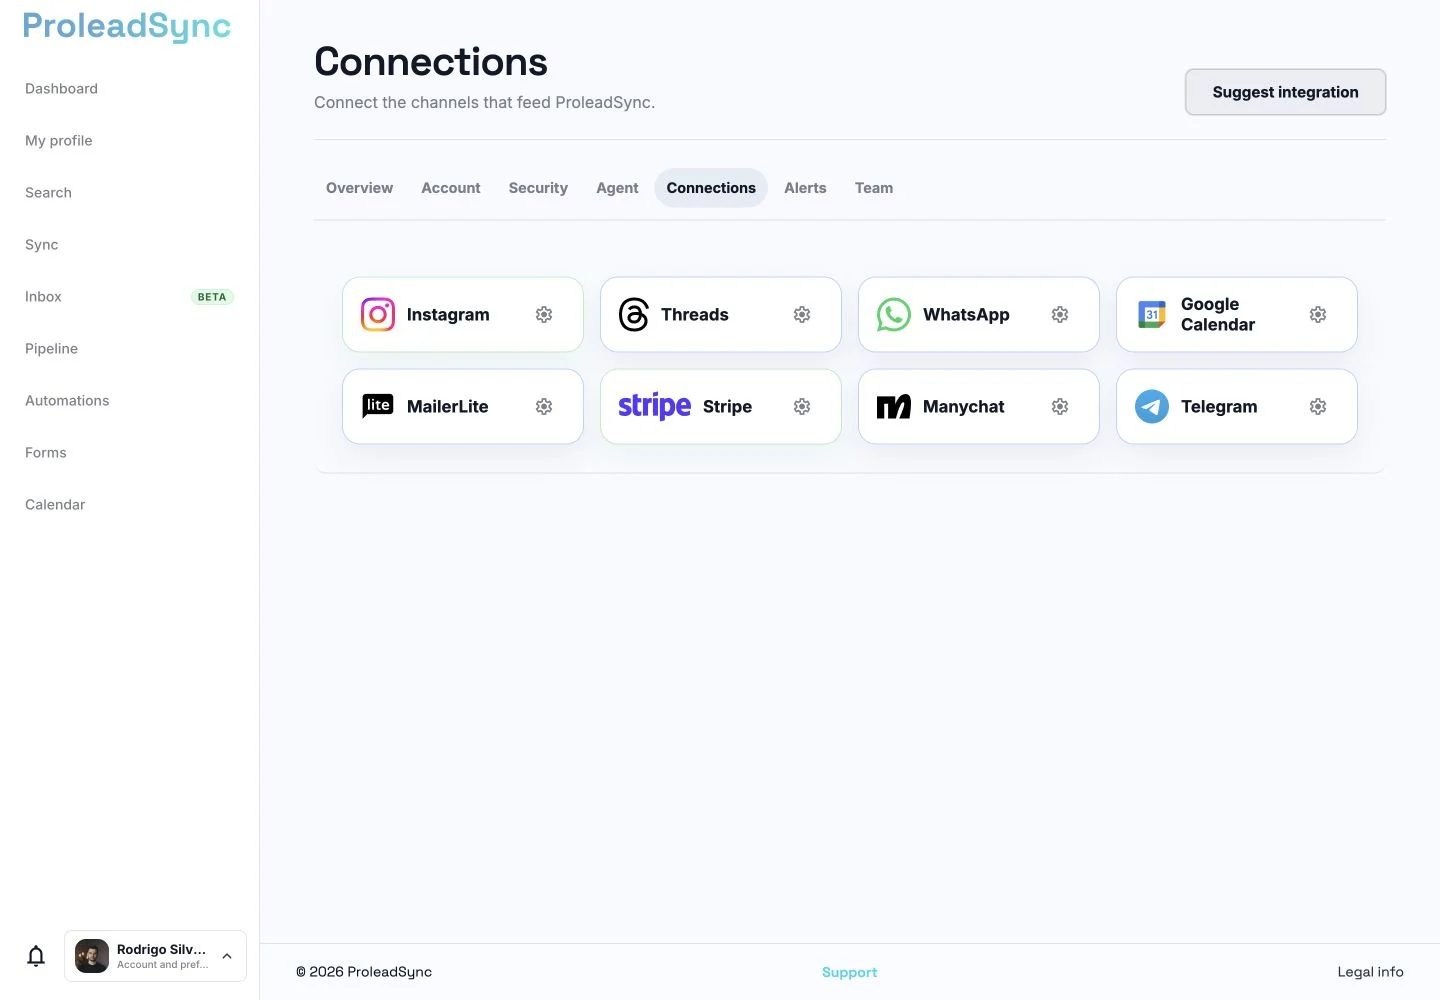This screenshot has width=1440, height=1000.
Task: Click the Telegram logo icon
Action: pos(1152,407)
